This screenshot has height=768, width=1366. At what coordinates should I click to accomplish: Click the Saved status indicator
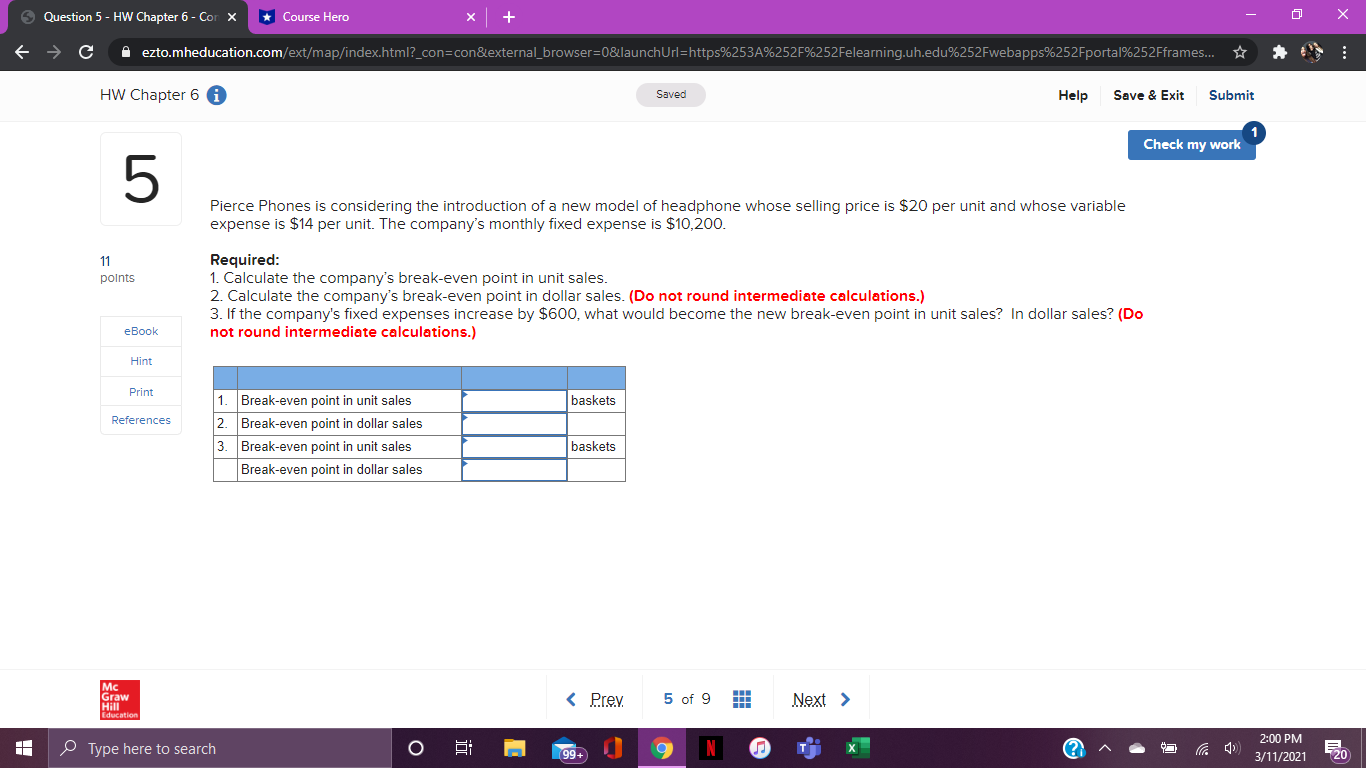point(670,95)
